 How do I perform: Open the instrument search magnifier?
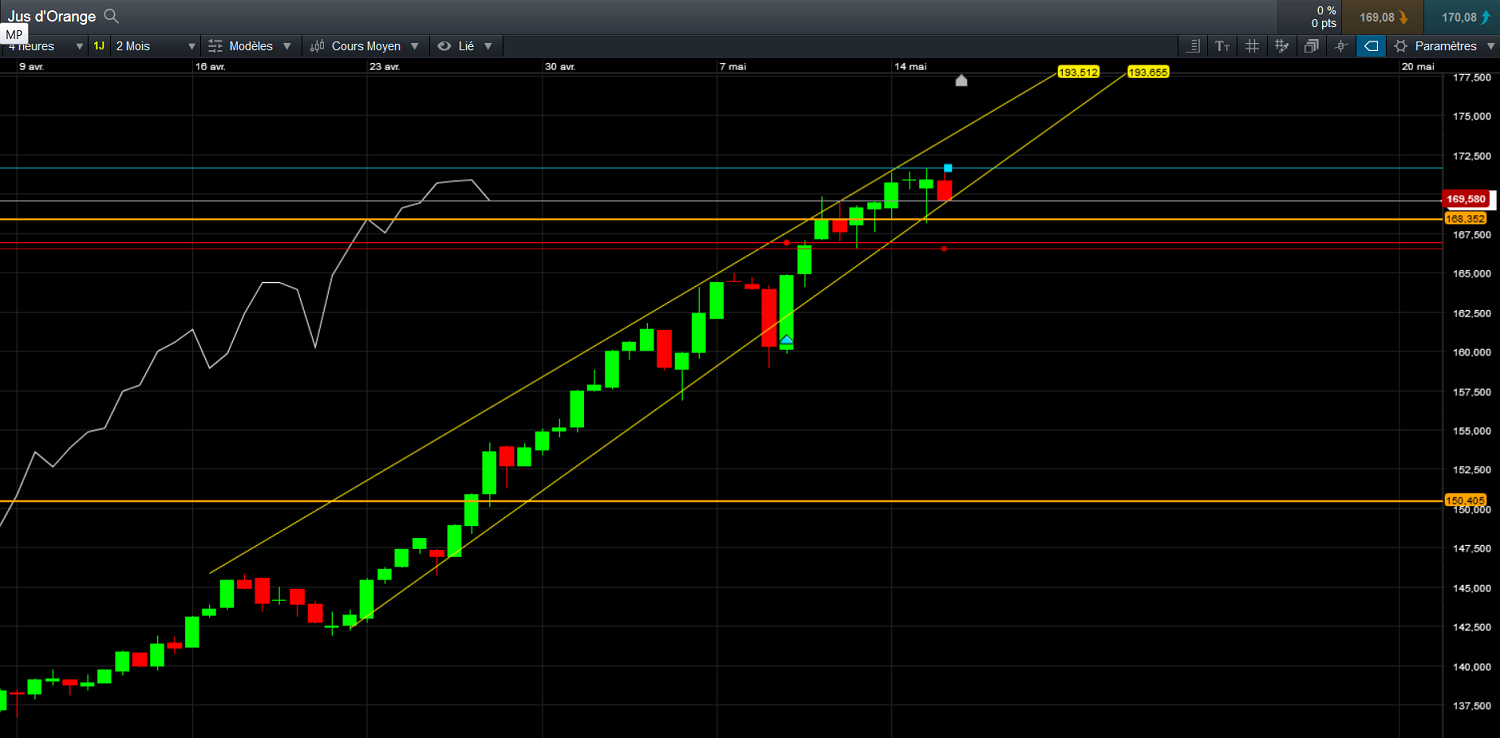tap(111, 16)
